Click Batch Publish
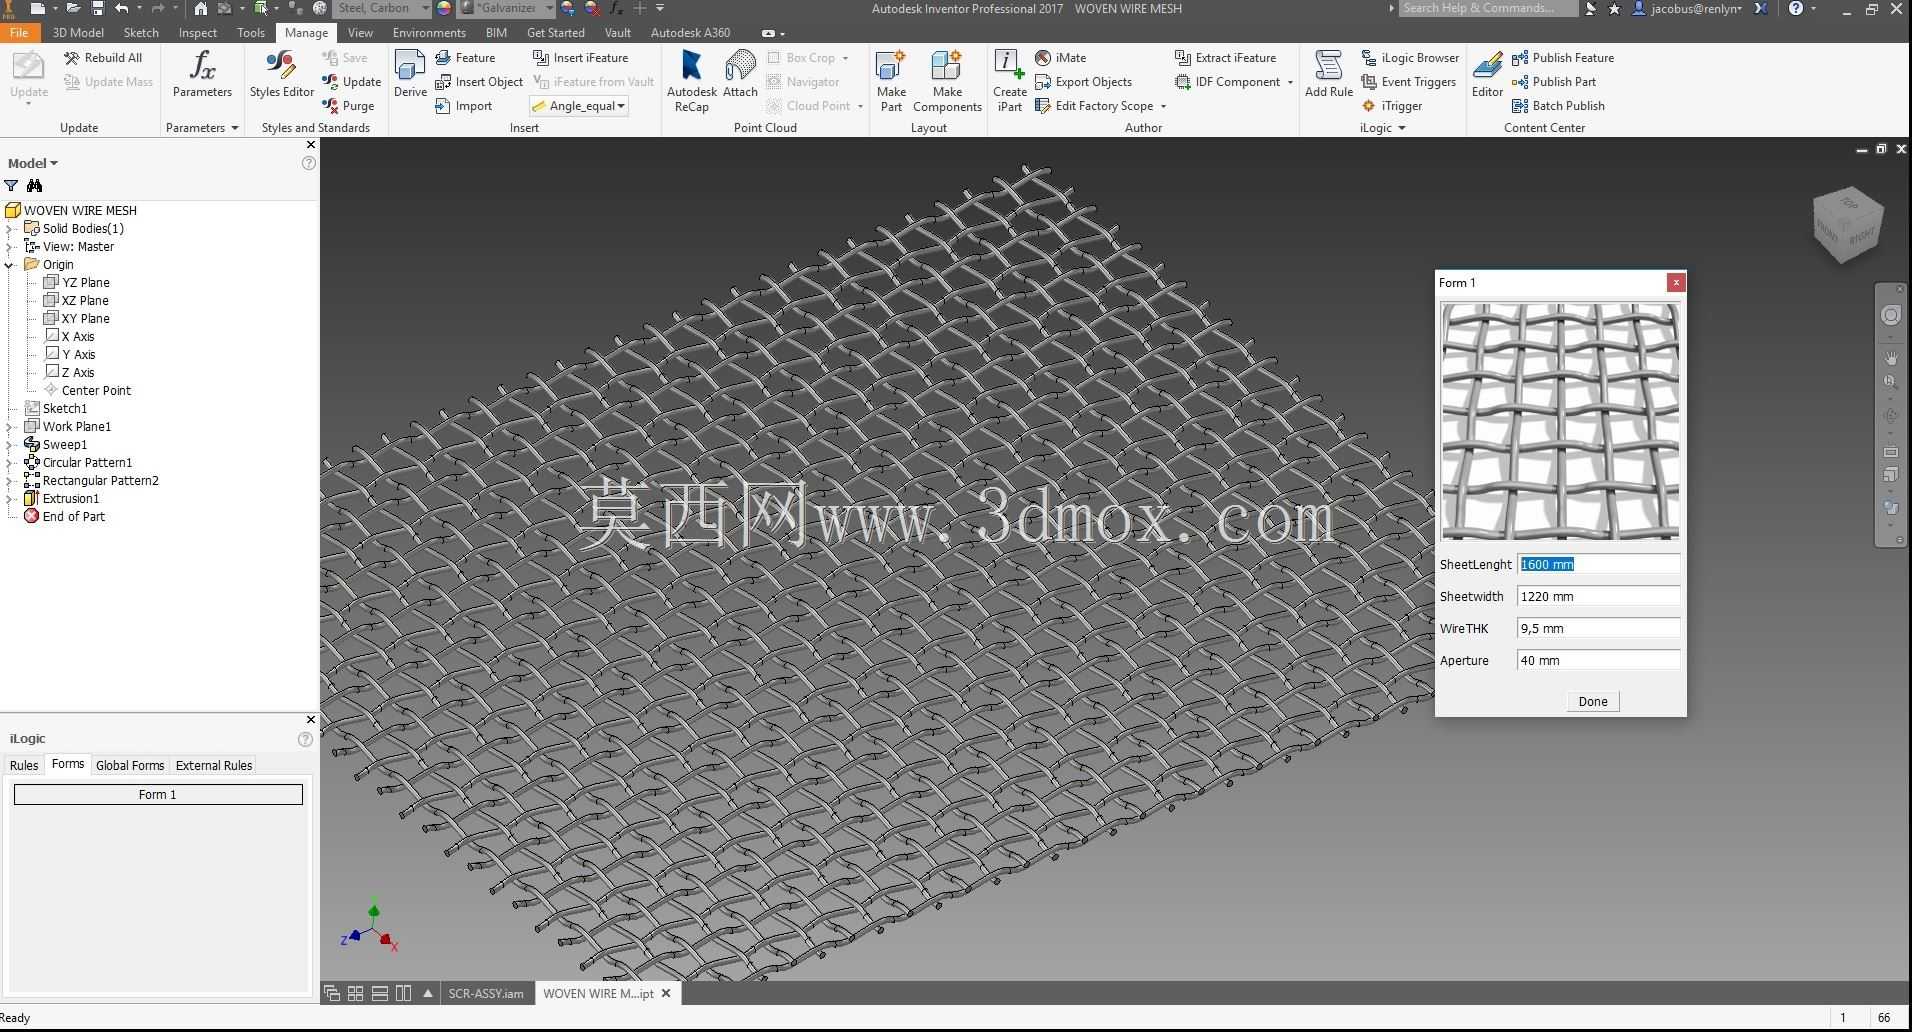 pyautogui.click(x=1558, y=106)
